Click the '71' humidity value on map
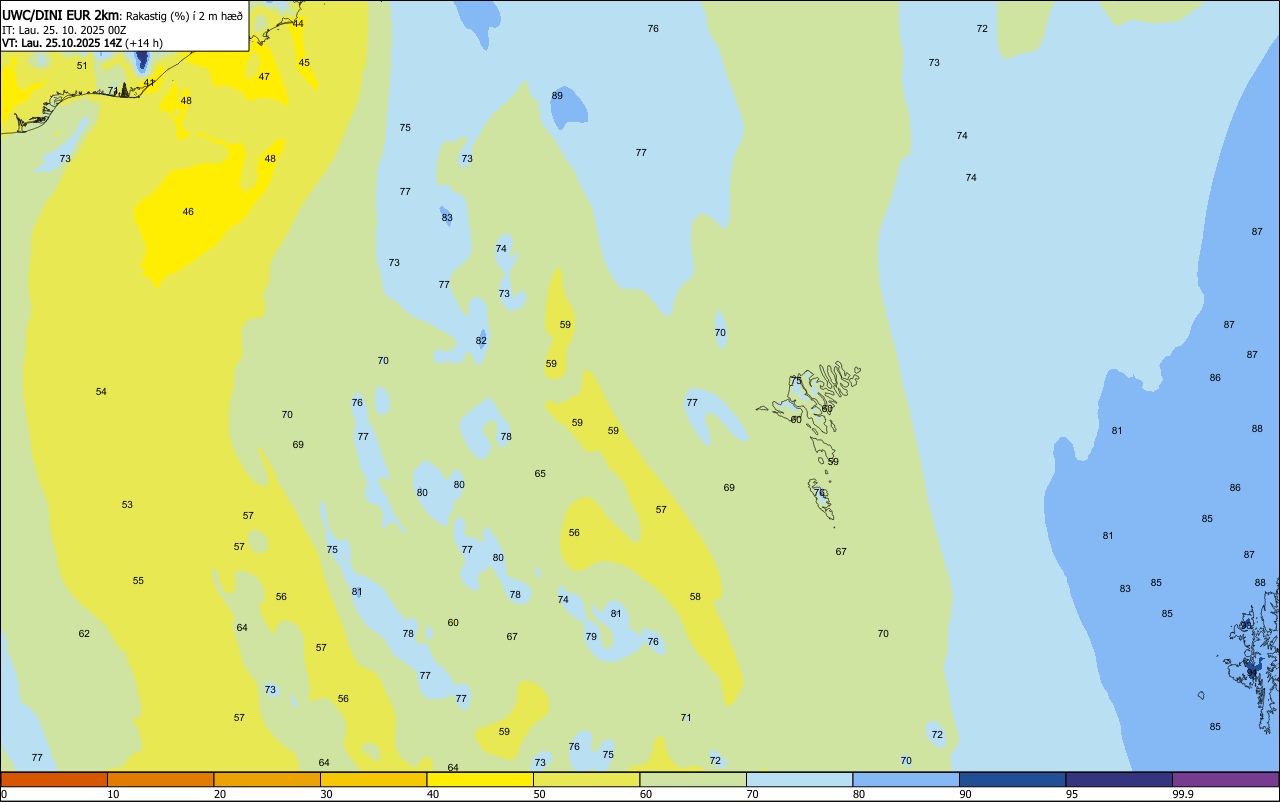The height and width of the screenshot is (802, 1280). pyautogui.click(x=686, y=718)
